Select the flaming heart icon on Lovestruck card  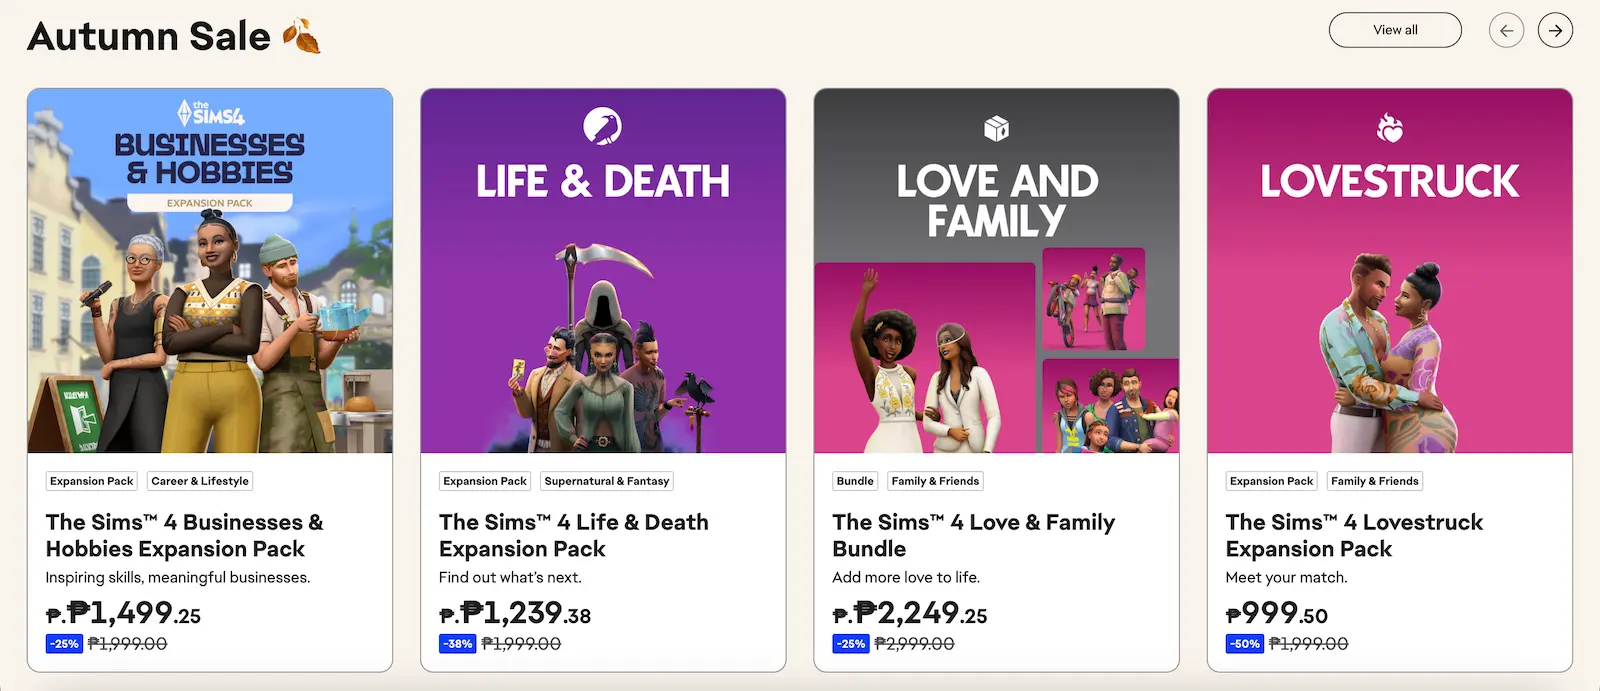pyautogui.click(x=1390, y=128)
